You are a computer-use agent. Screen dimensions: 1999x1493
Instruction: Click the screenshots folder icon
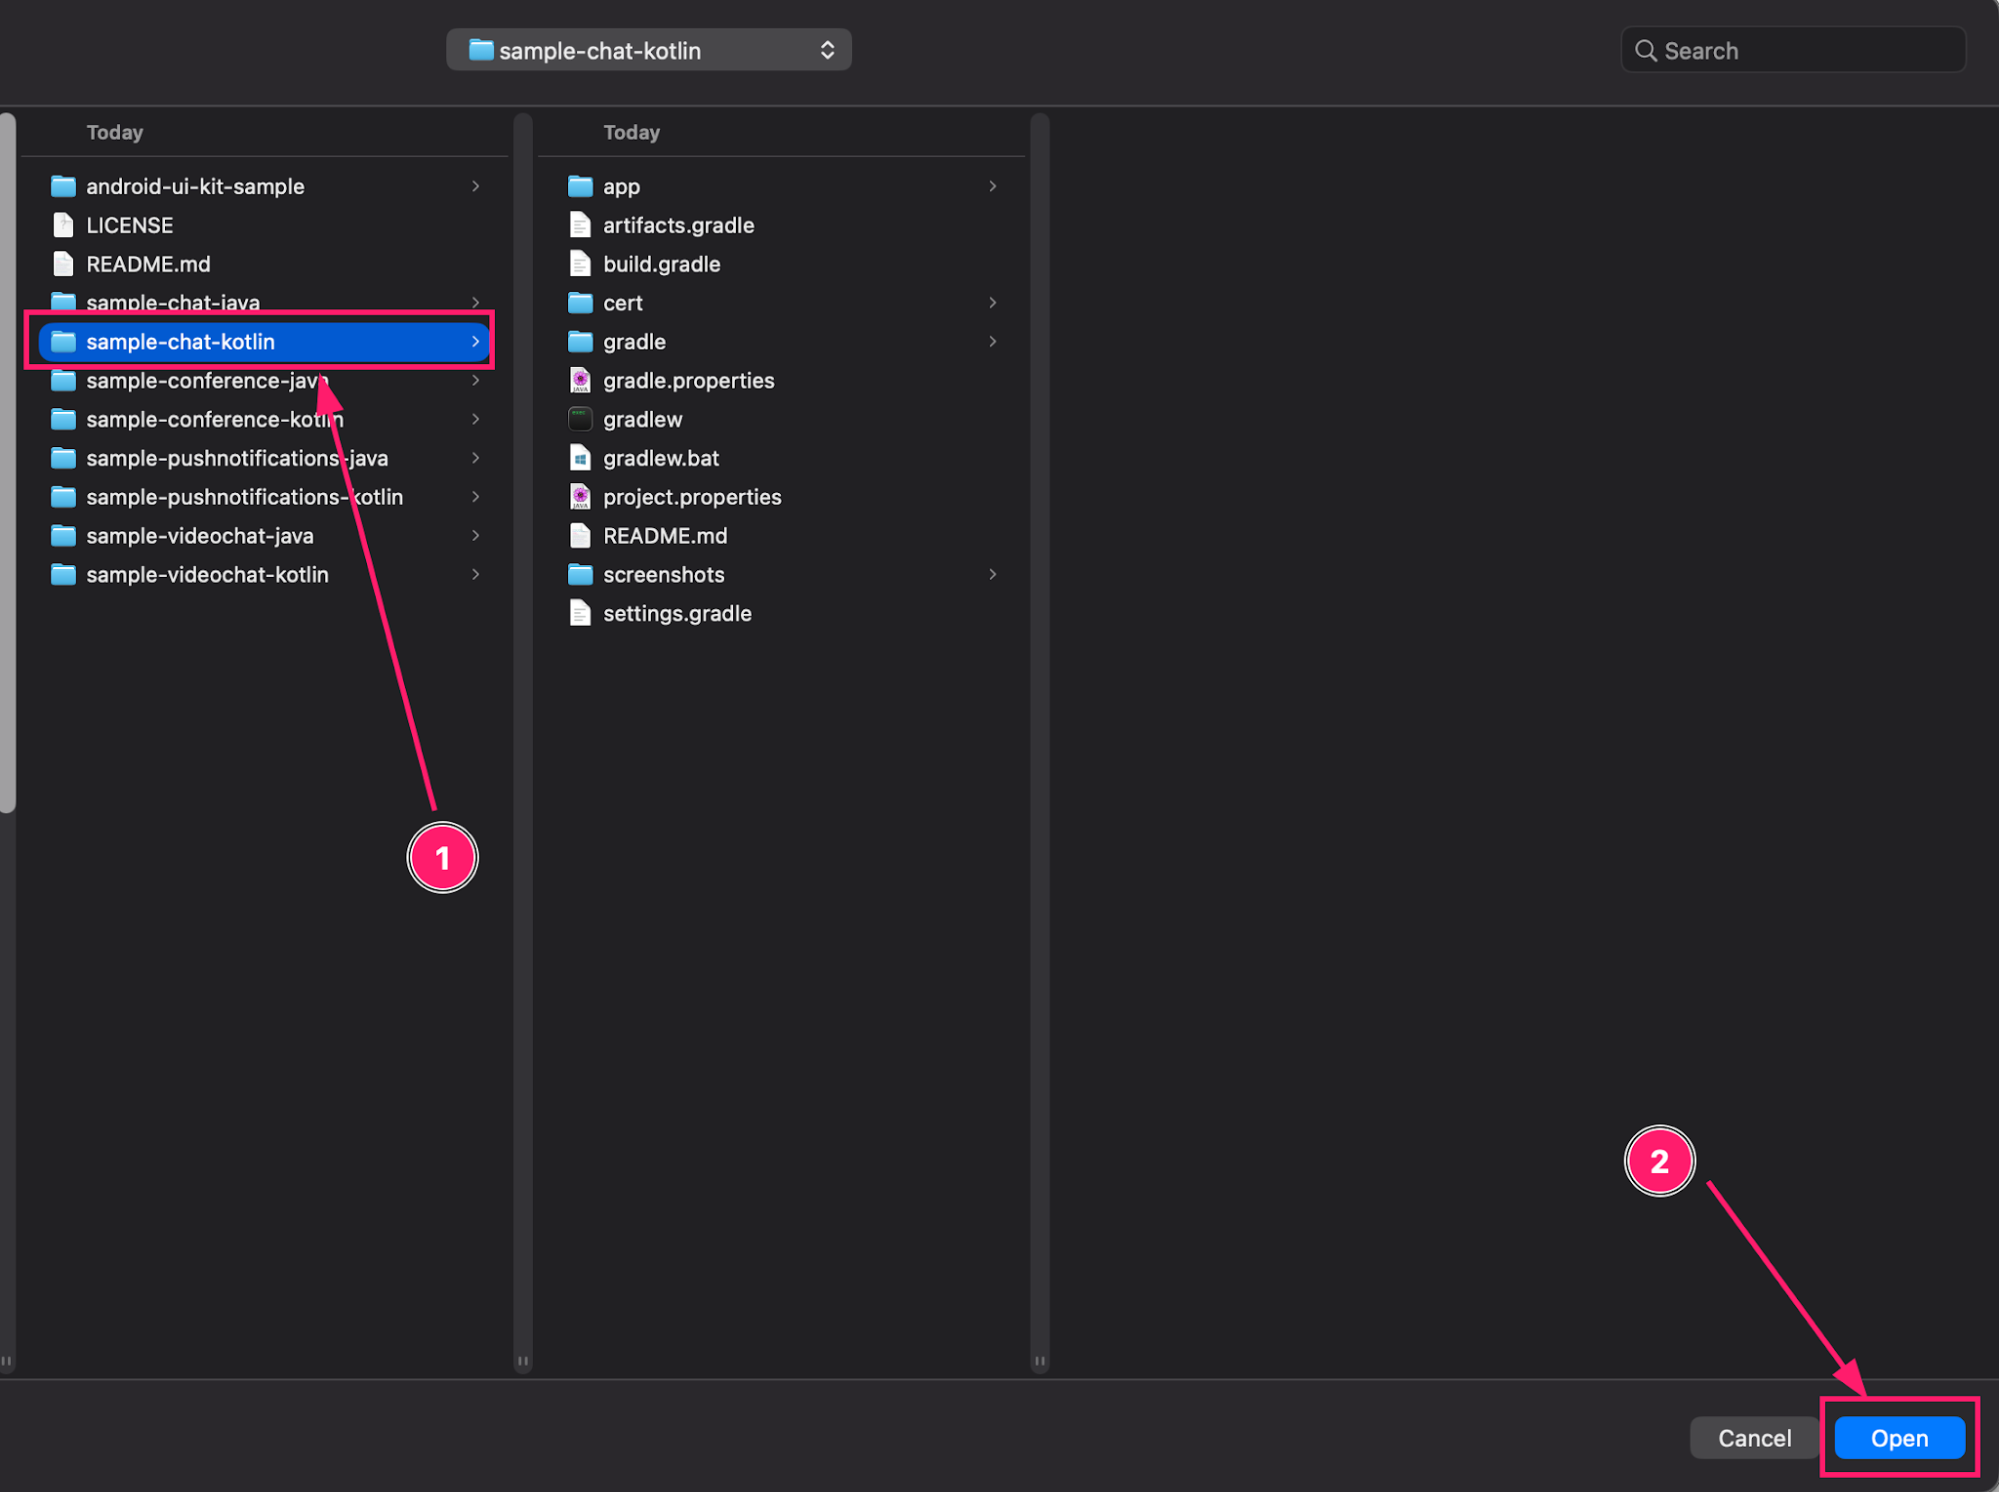(x=580, y=575)
